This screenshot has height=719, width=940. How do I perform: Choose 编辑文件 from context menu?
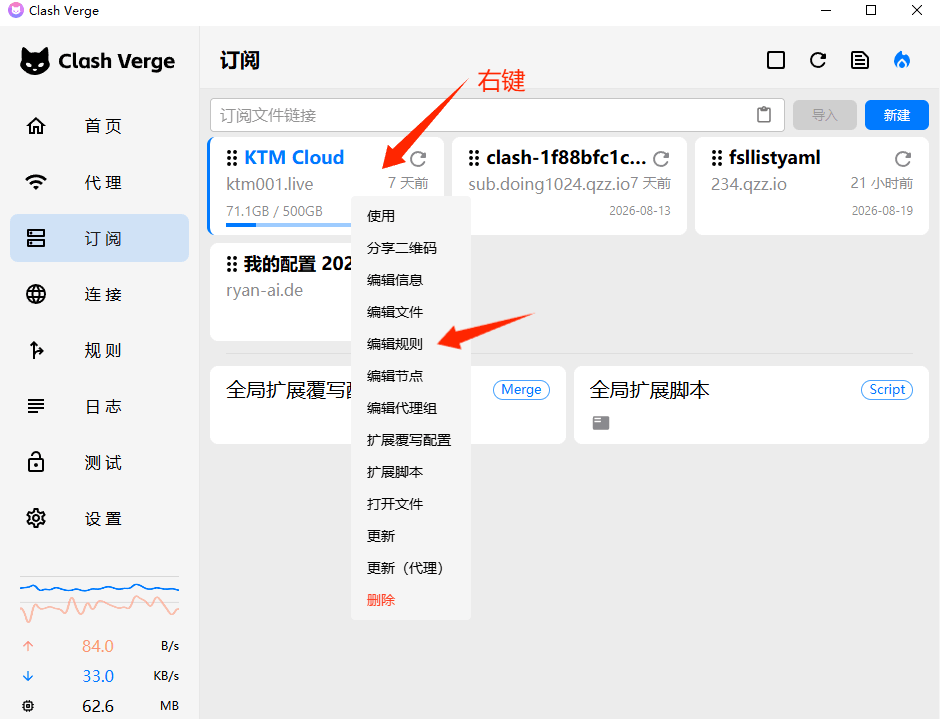[x=411, y=312]
